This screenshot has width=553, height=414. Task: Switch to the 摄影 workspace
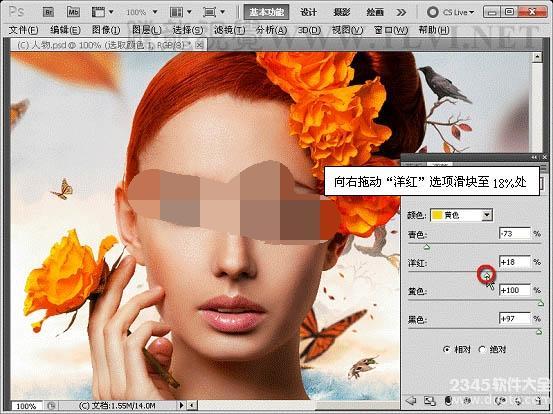341,12
